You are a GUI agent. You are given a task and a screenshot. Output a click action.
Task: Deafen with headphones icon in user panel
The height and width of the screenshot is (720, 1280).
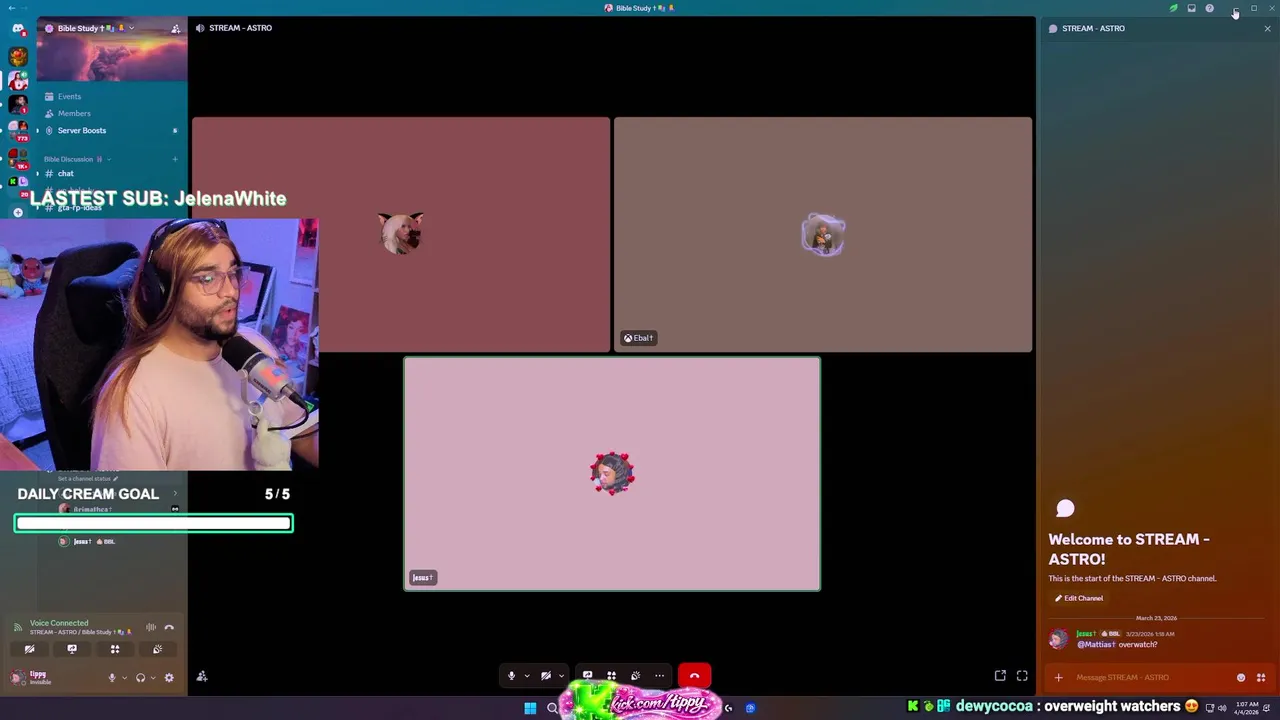(140, 677)
